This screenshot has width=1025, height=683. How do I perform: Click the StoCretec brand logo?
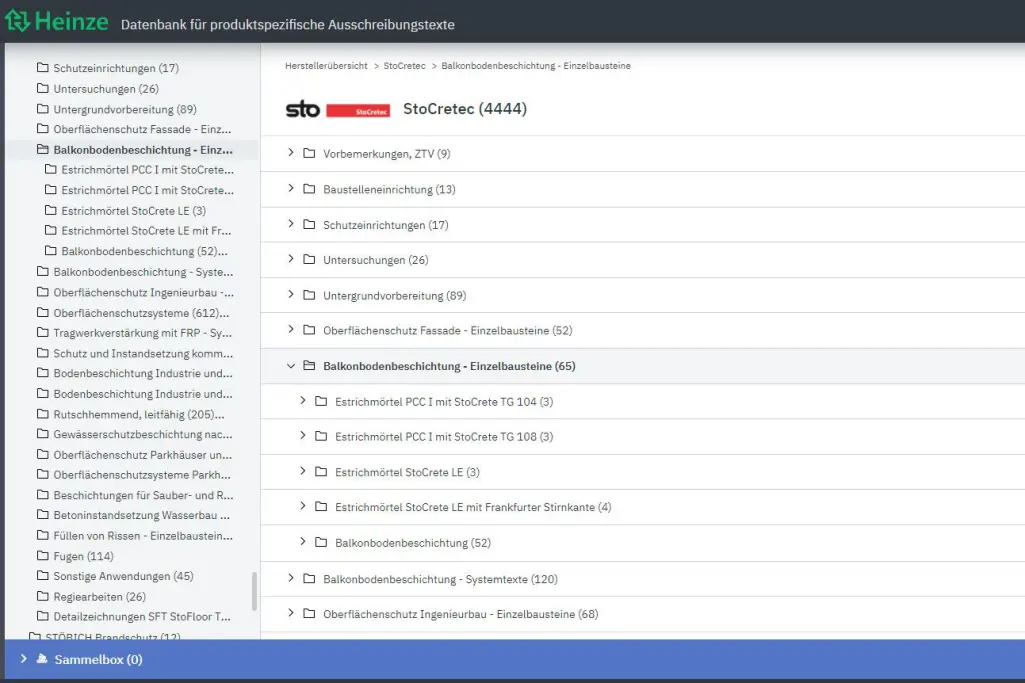(337, 109)
